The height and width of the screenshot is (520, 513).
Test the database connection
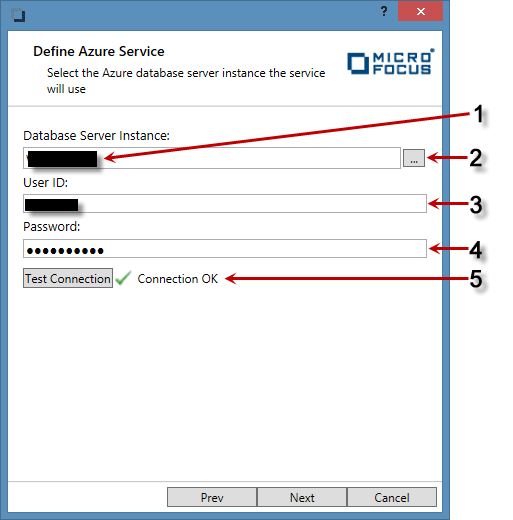pos(68,278)
